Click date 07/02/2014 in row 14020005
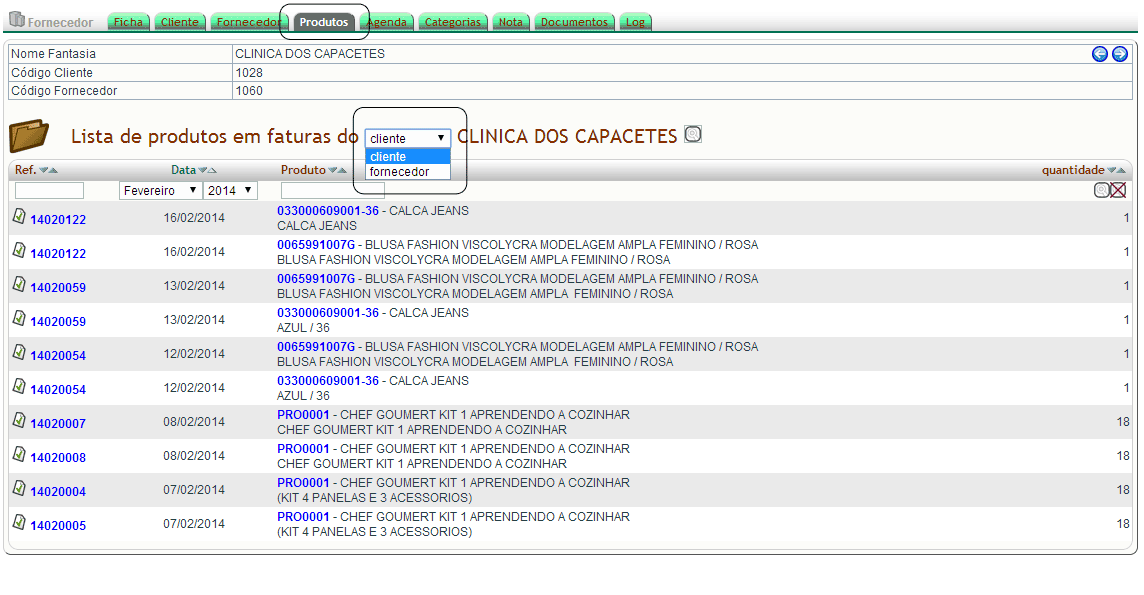1144x595 pixels. click(194, 524)
